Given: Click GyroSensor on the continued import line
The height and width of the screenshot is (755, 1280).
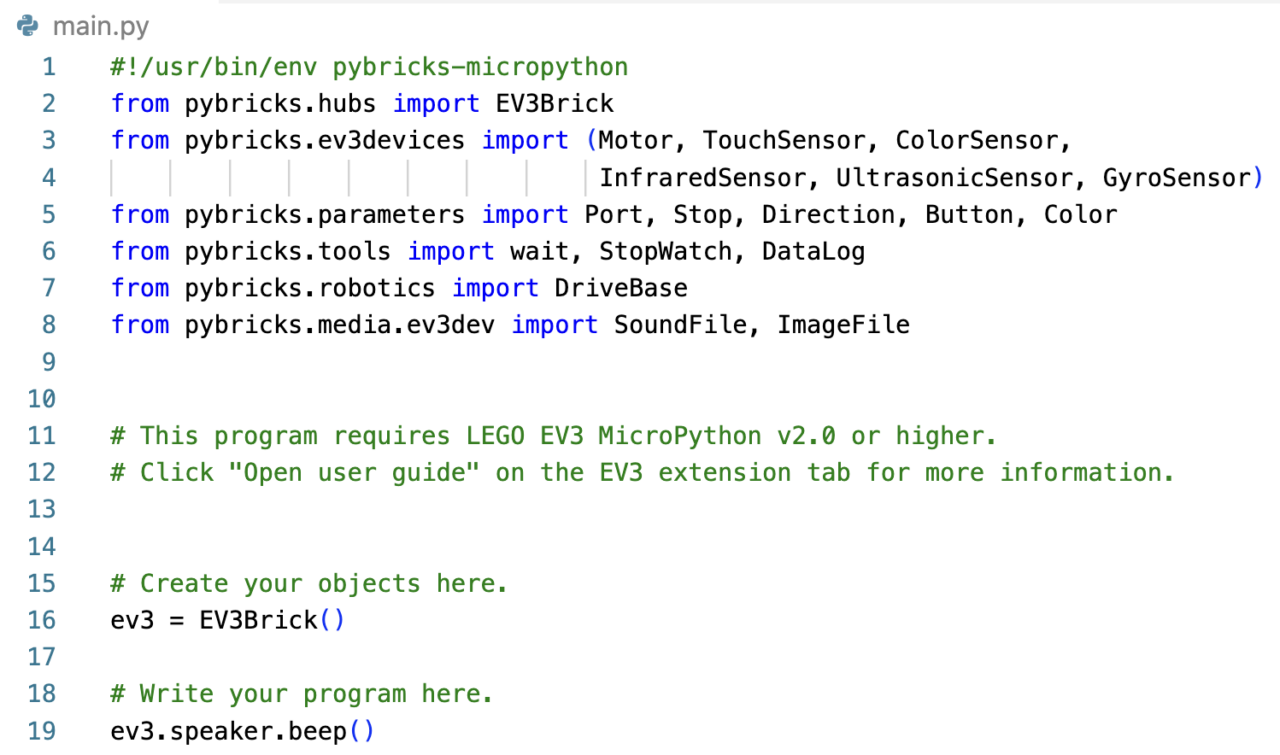Looking at the screenshot, I should coord(1176,178).
